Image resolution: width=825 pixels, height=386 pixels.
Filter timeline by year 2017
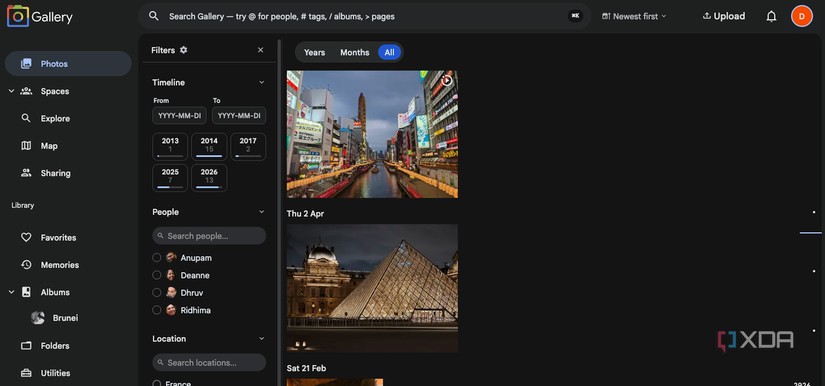(248, 147)
